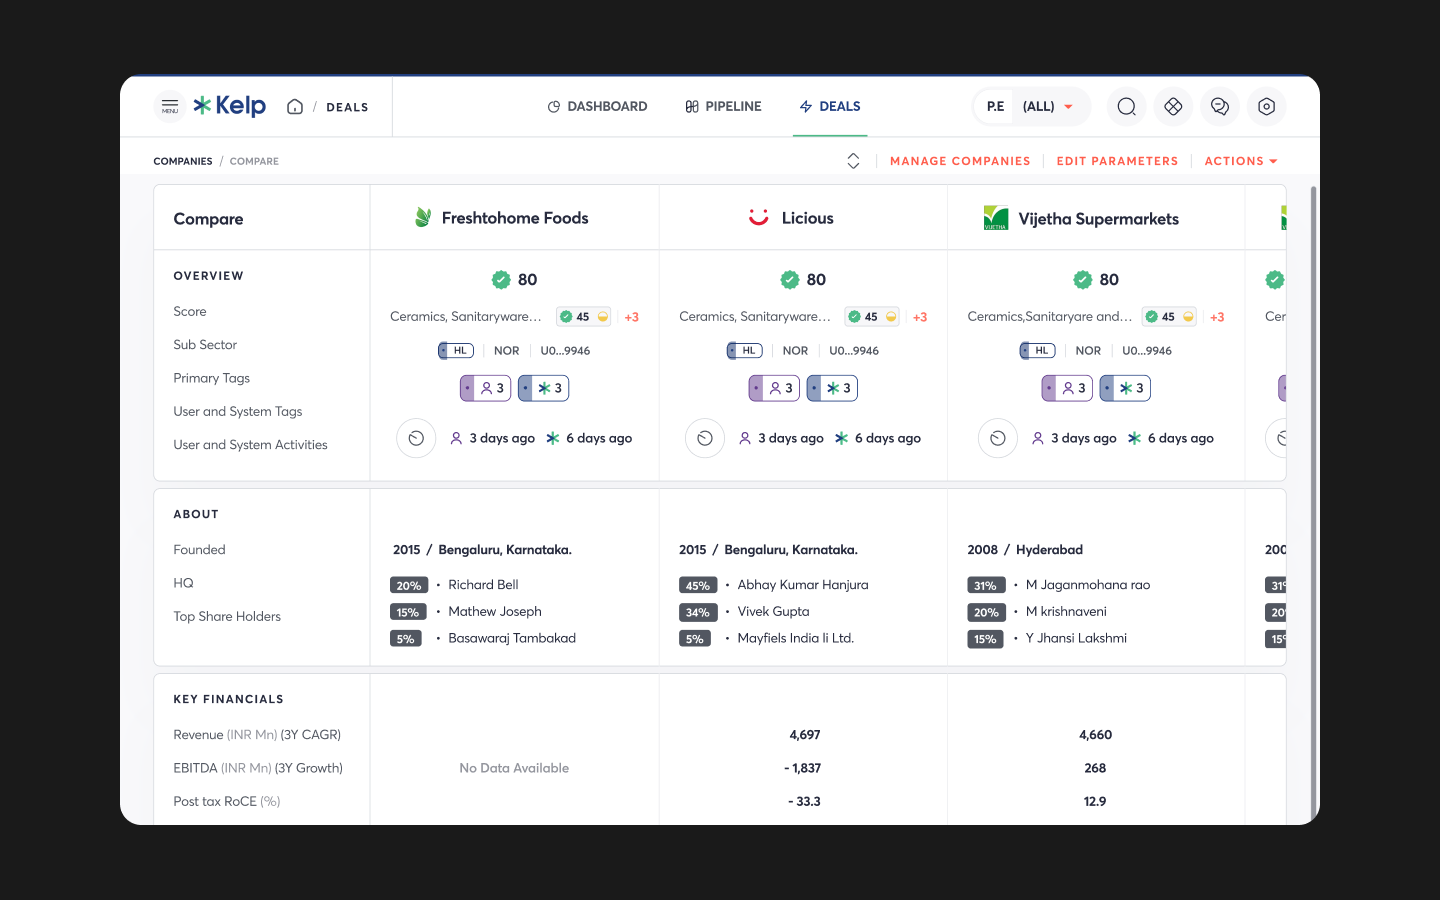Open the hamburger menu button
The height and width of the screenshot is (900, 1440).
coord(170,106)
